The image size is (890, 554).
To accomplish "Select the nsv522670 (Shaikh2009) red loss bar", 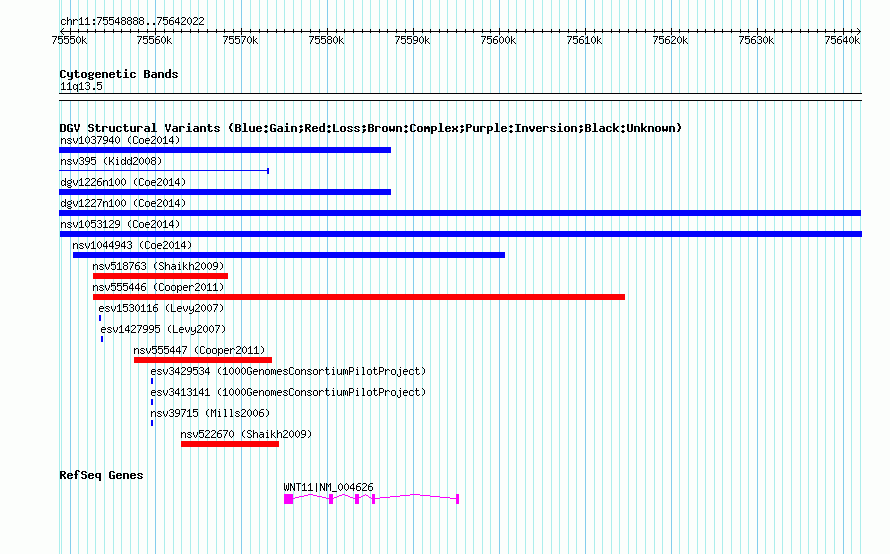I will tap(230, 444).
